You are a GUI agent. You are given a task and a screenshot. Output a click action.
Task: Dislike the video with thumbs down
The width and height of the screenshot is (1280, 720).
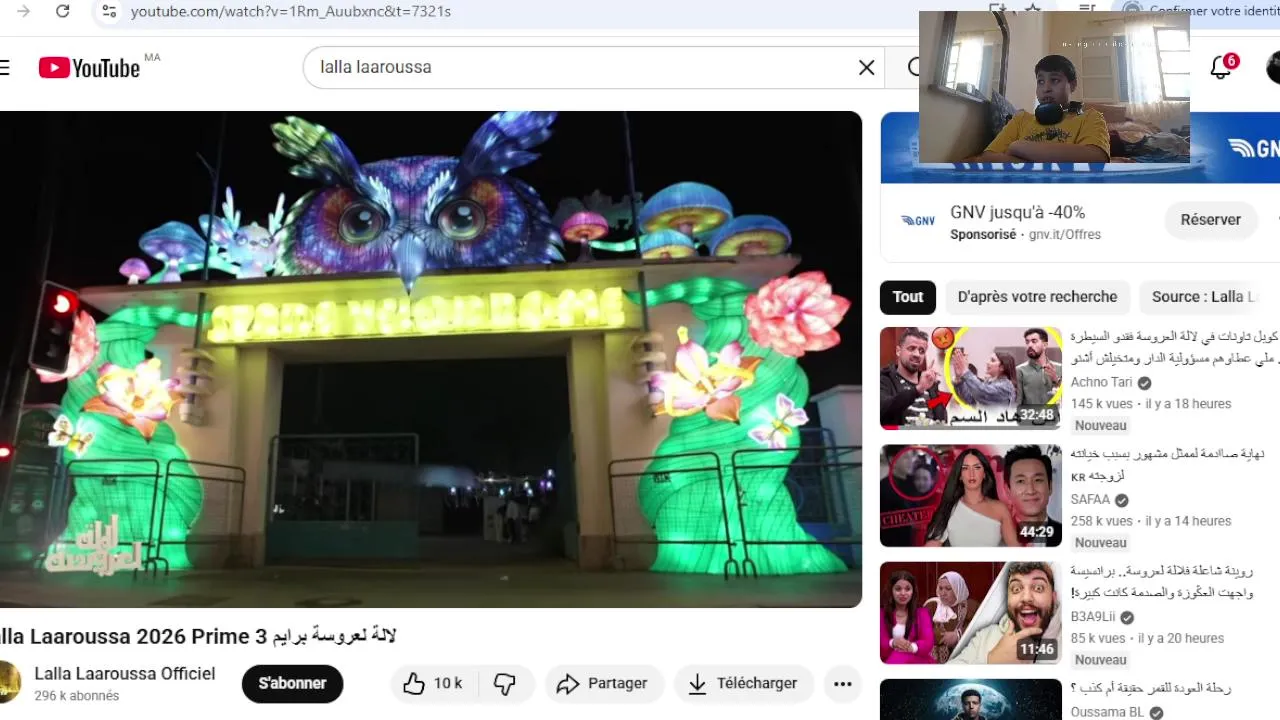click(x=505, y=684)
